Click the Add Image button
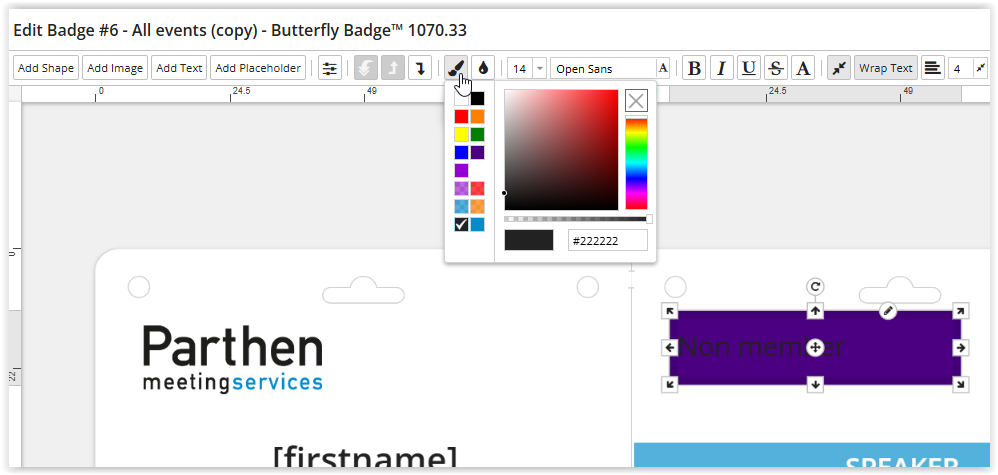The width and height of the screenshot is (998, 475). click(115, 68)
